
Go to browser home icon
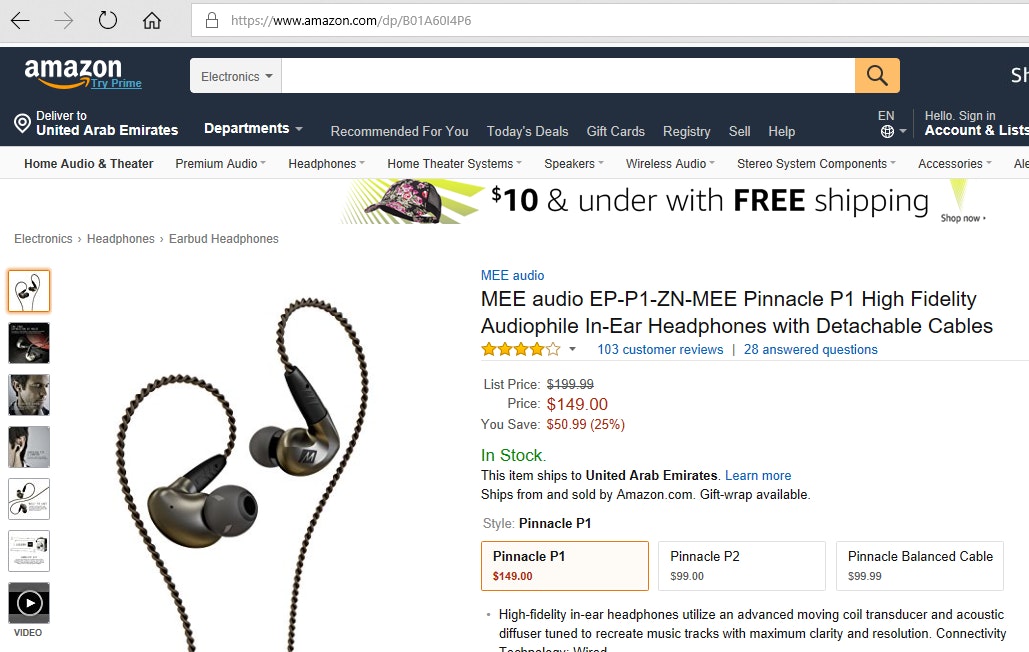[152, 21]
